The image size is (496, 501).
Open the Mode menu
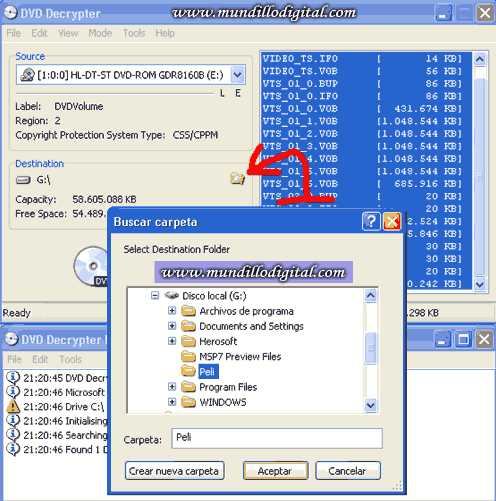pos(100,33)
